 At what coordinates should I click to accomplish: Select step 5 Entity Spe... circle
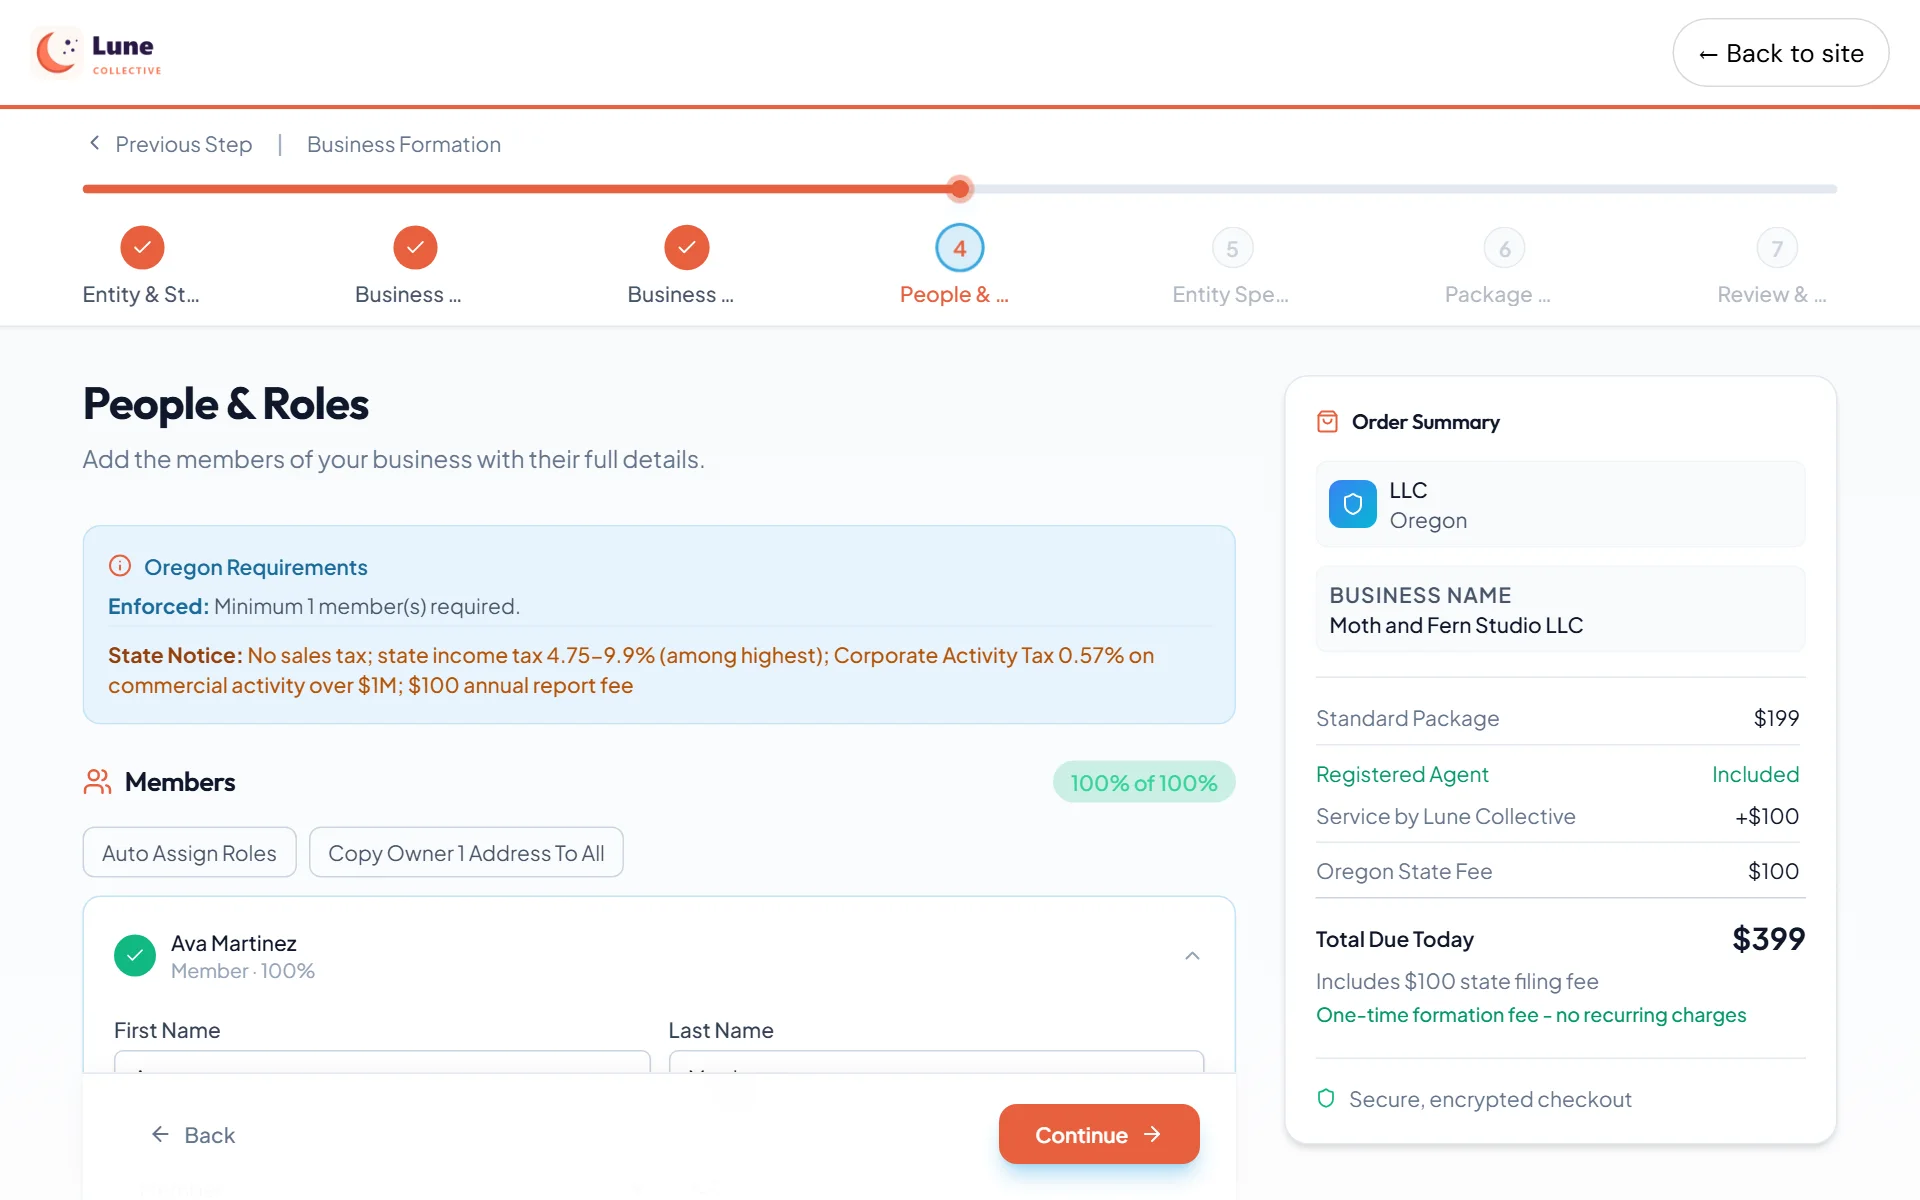coord(1232,248)
